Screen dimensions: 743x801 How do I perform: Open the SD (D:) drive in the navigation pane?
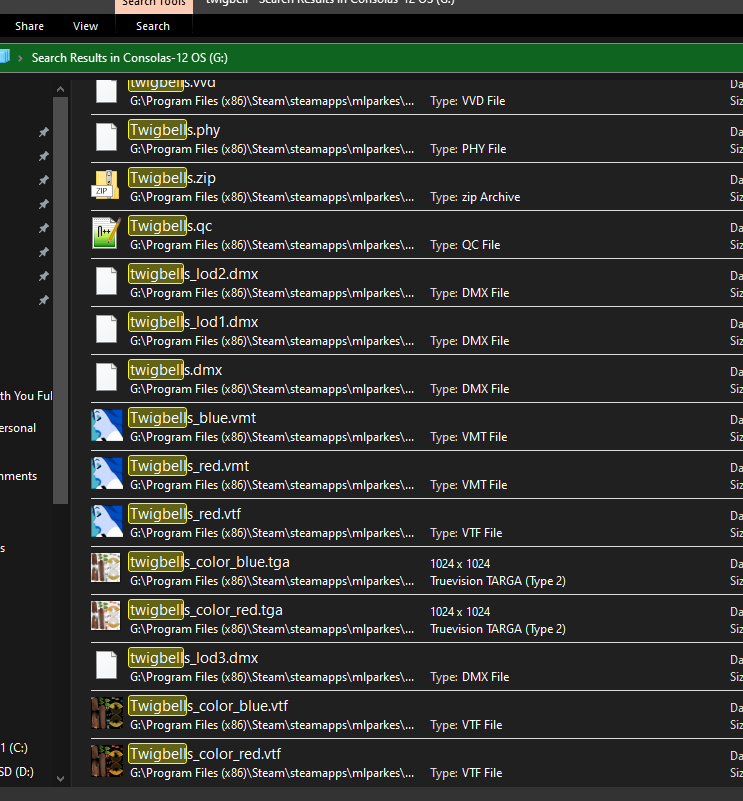17,771
